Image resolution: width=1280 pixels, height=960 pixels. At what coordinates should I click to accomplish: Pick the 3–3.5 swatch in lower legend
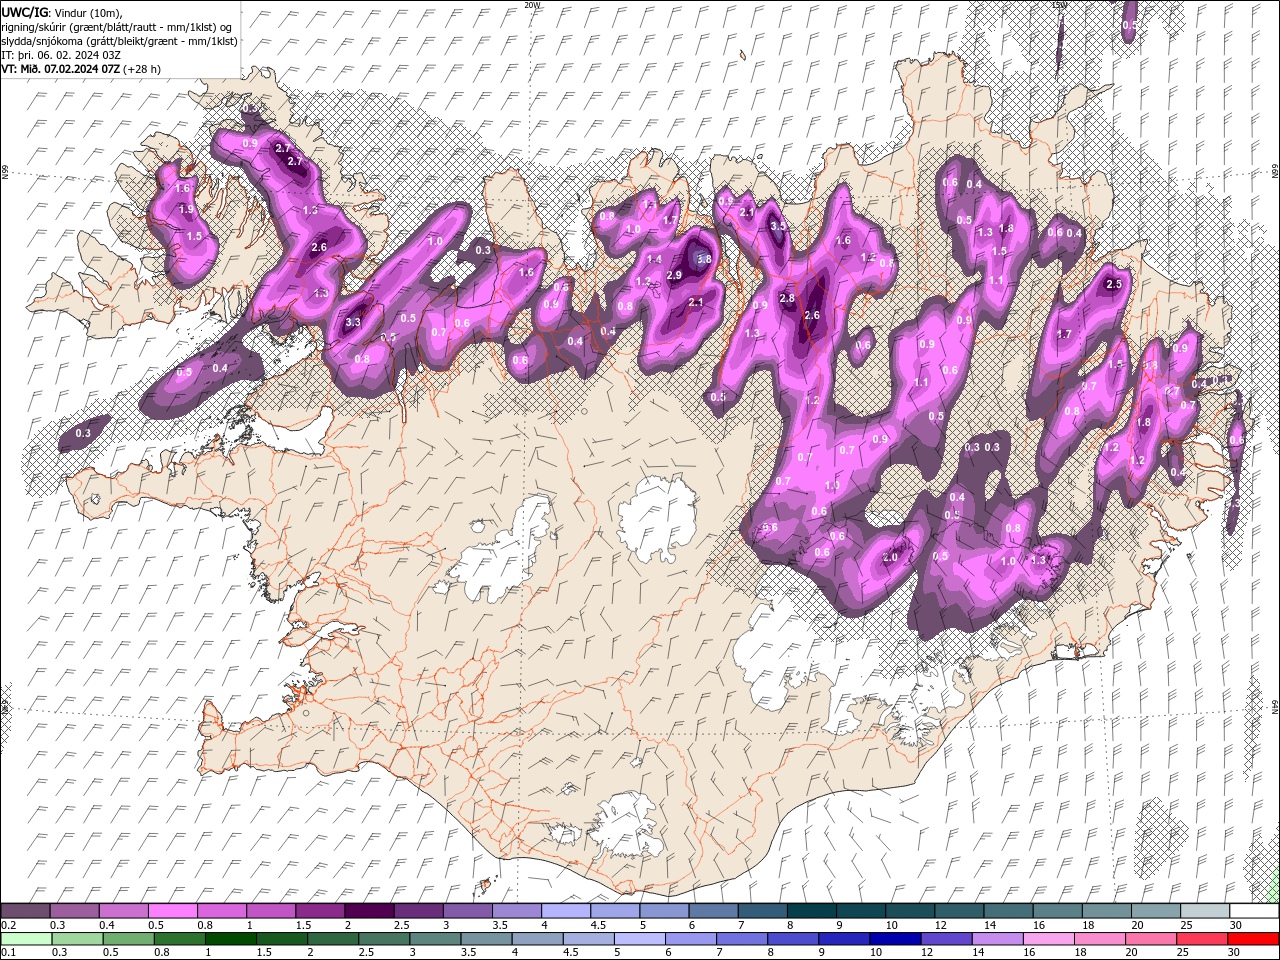tap(436, 939)
